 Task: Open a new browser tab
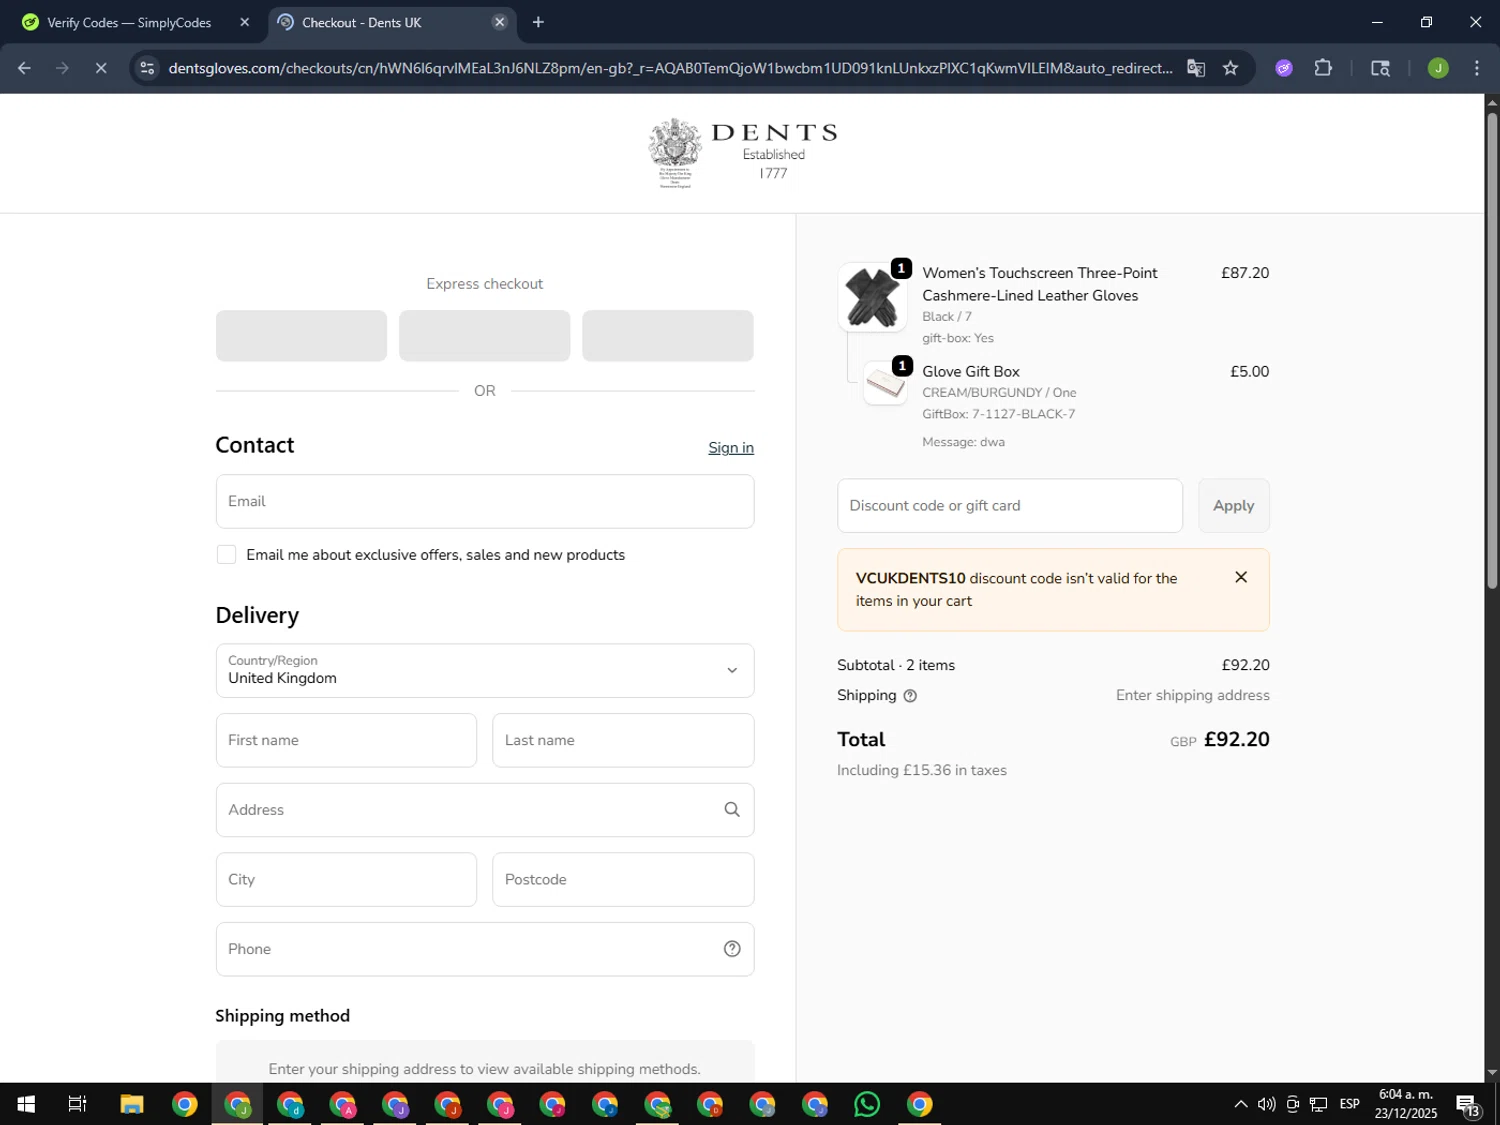tap(538, 22)
